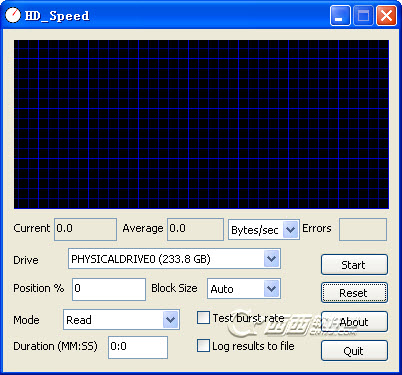Click the HD_Speed title text
Image resolution: width=402 pixels, height=375 pixels.
[57, 16]
